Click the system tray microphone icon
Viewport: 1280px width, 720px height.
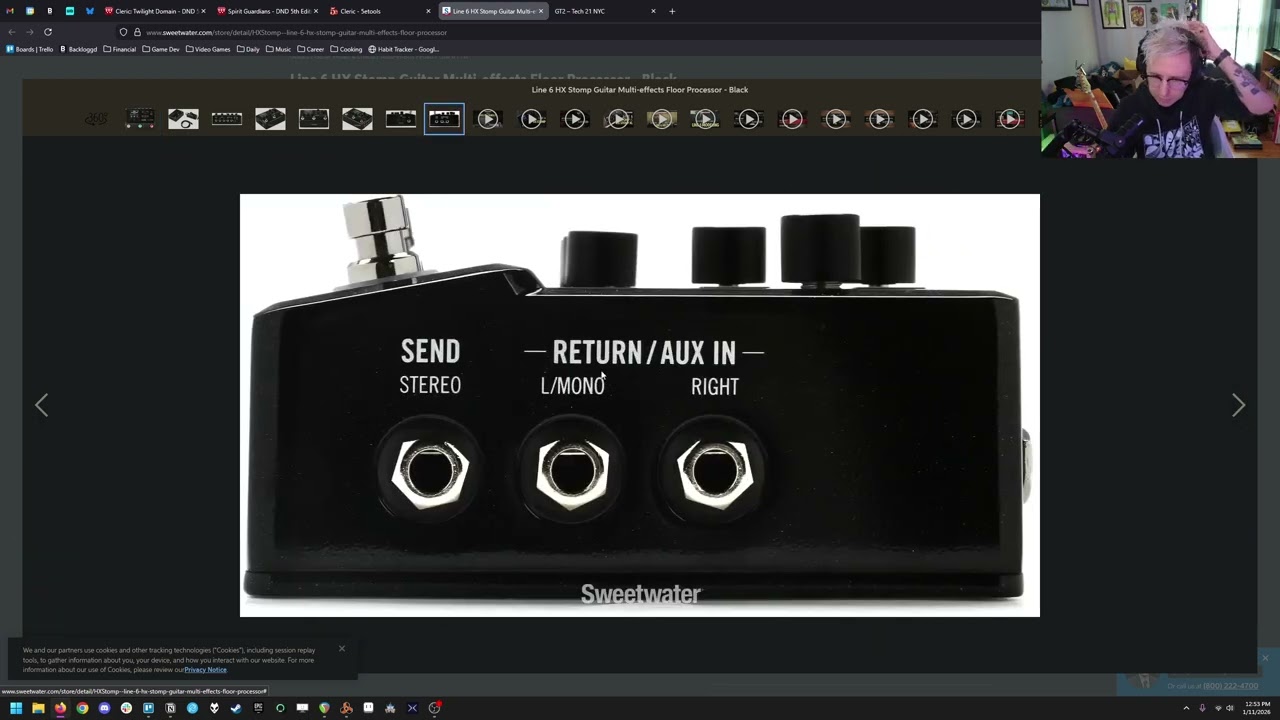tap(1202, 708)
